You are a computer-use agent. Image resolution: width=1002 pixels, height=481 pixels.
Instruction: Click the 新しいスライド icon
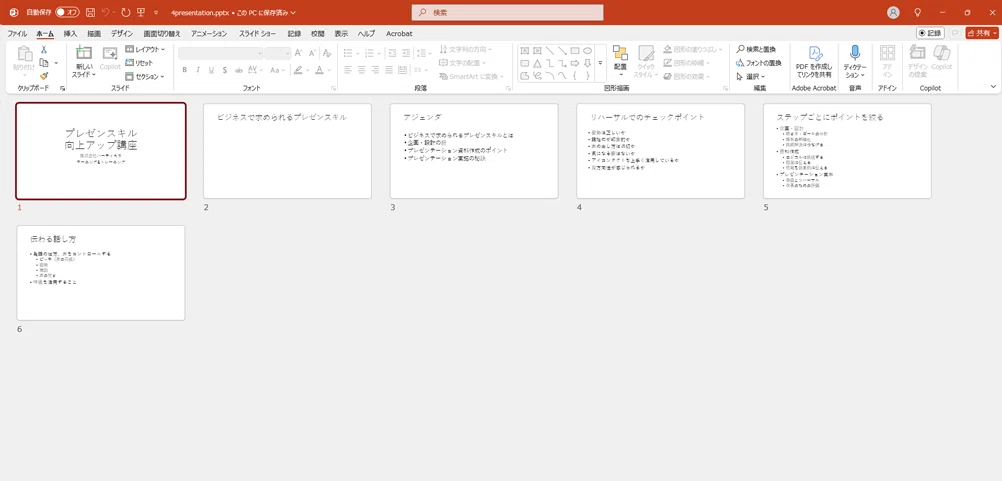[84, 53]
